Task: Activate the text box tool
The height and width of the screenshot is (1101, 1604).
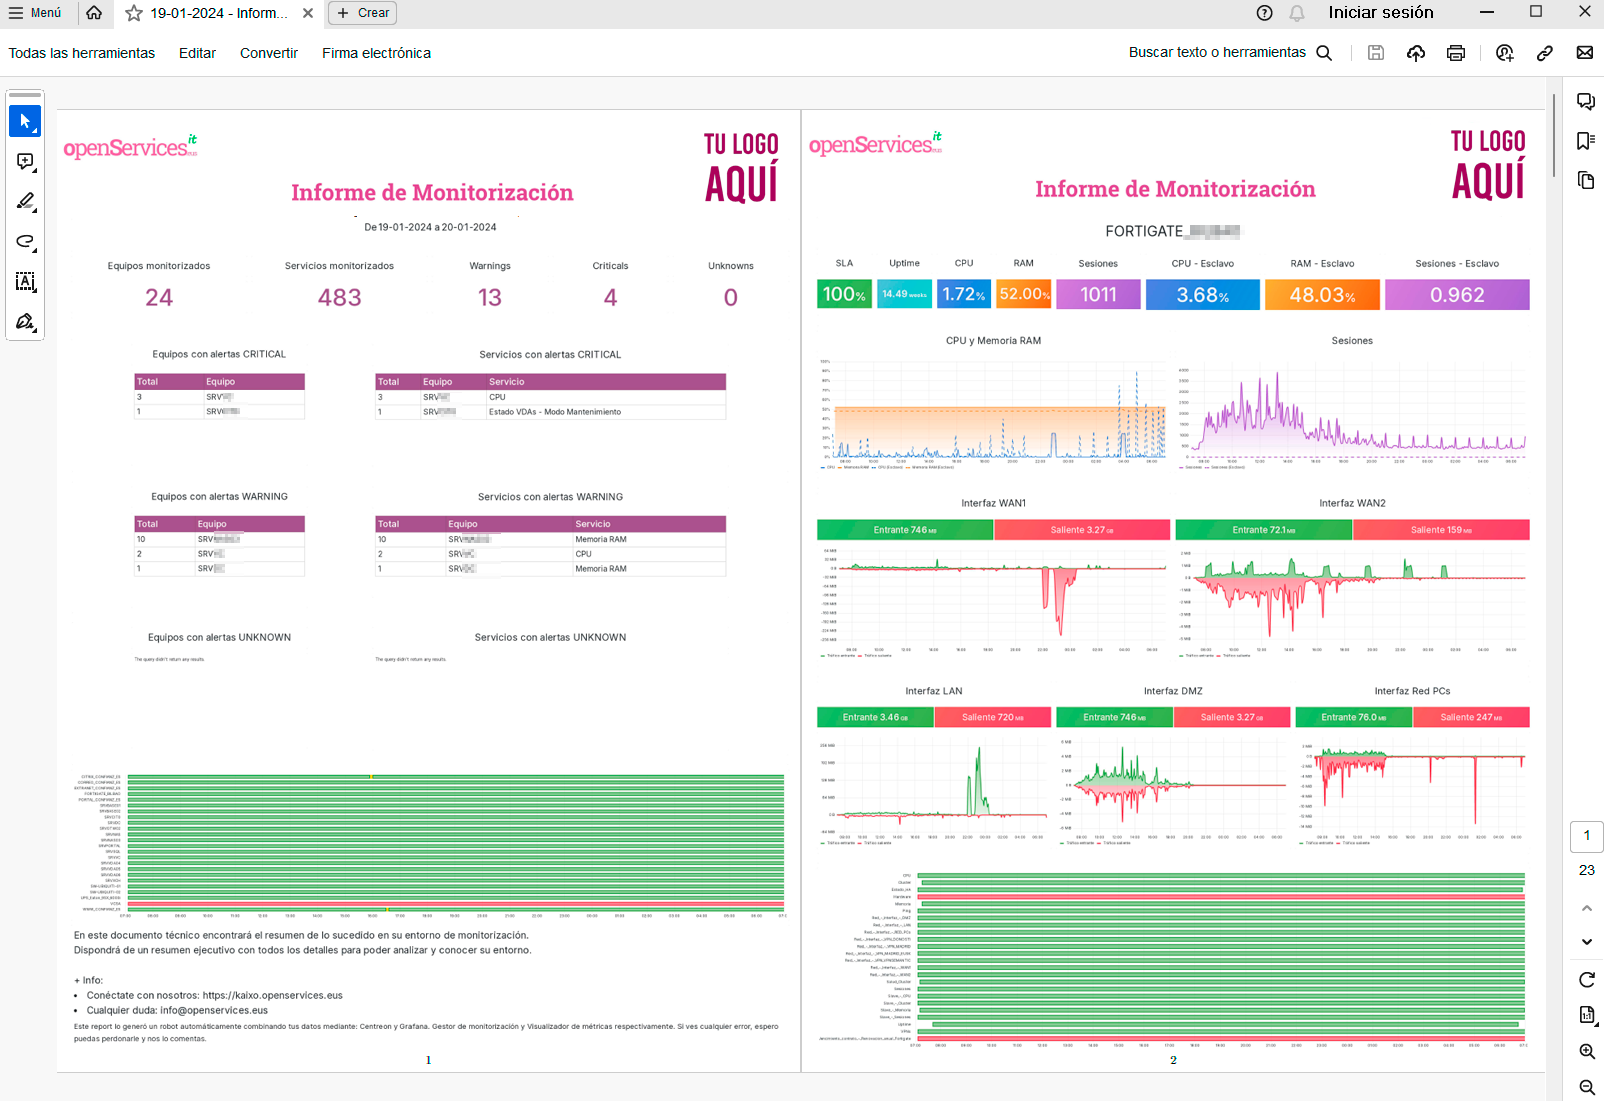Action: click(x=25, y=282)
